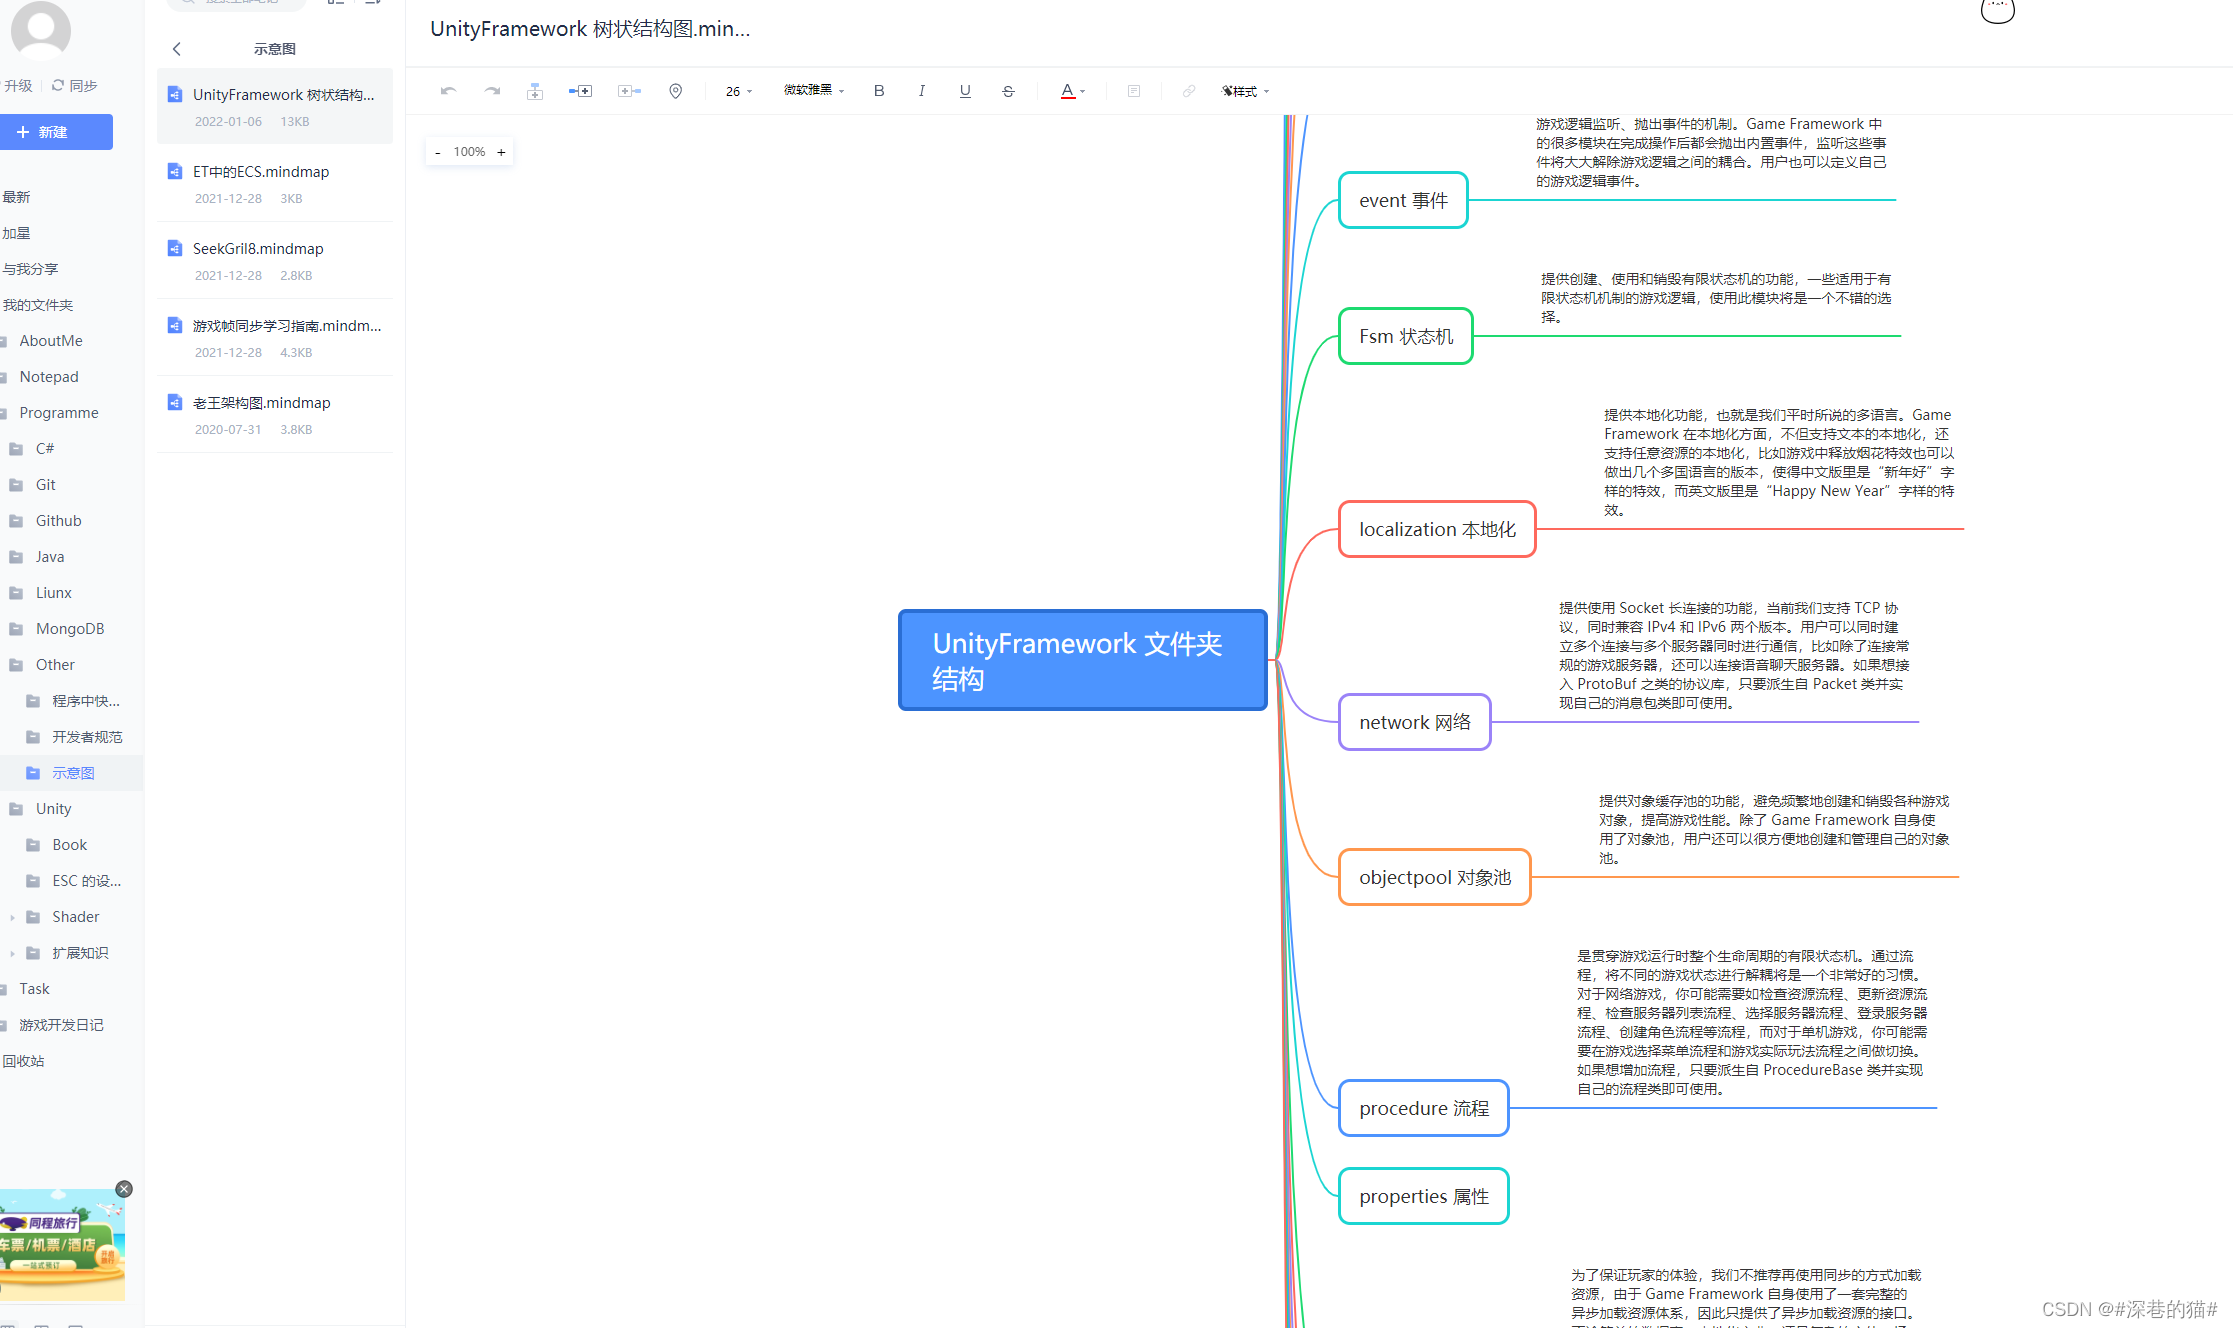Viewport: 2233px width, 1328px height.
Task: Expand the Shader folder arrow
Action: [x=12, y=917]
